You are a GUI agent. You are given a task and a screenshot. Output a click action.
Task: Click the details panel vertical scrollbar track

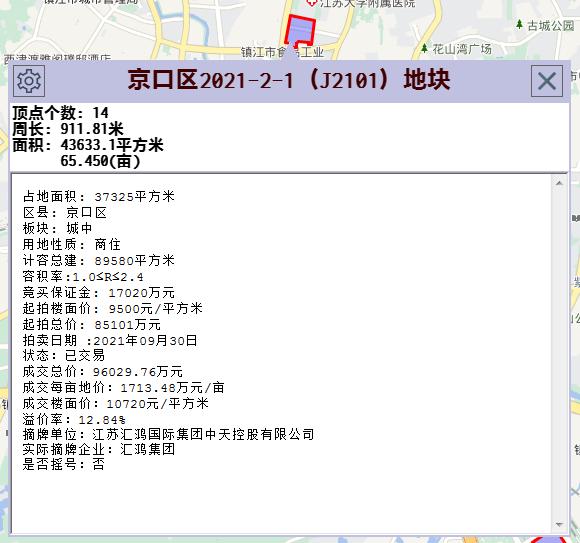tap(559, 354)
